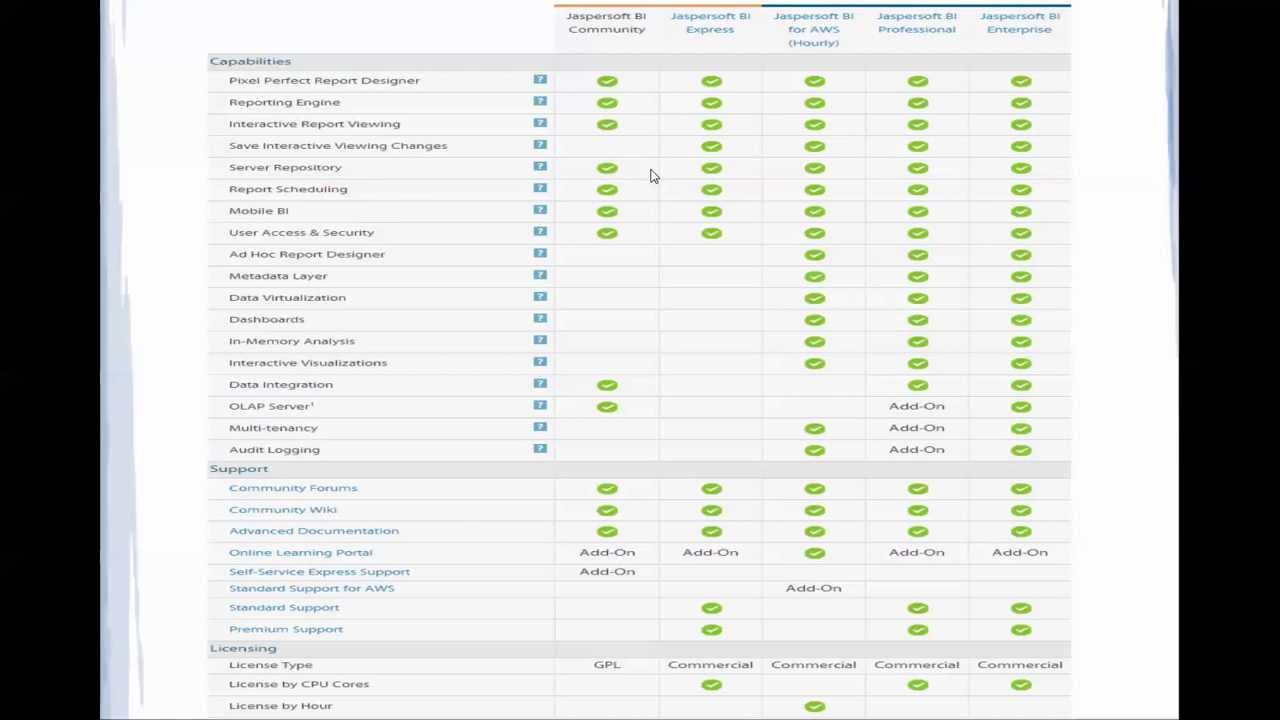1280x720 pixels.
Task: Click help icon for Pixel Perfect Report Designer
Action: point(540,80)
